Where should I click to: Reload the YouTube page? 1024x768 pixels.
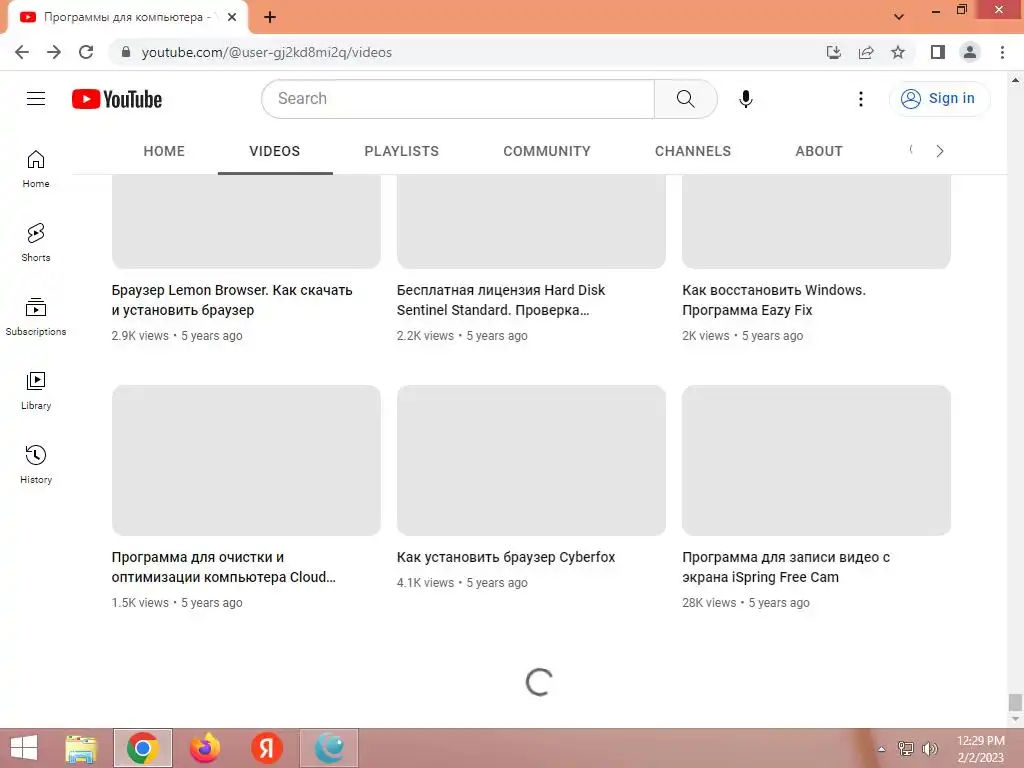[x=86, y=52]
